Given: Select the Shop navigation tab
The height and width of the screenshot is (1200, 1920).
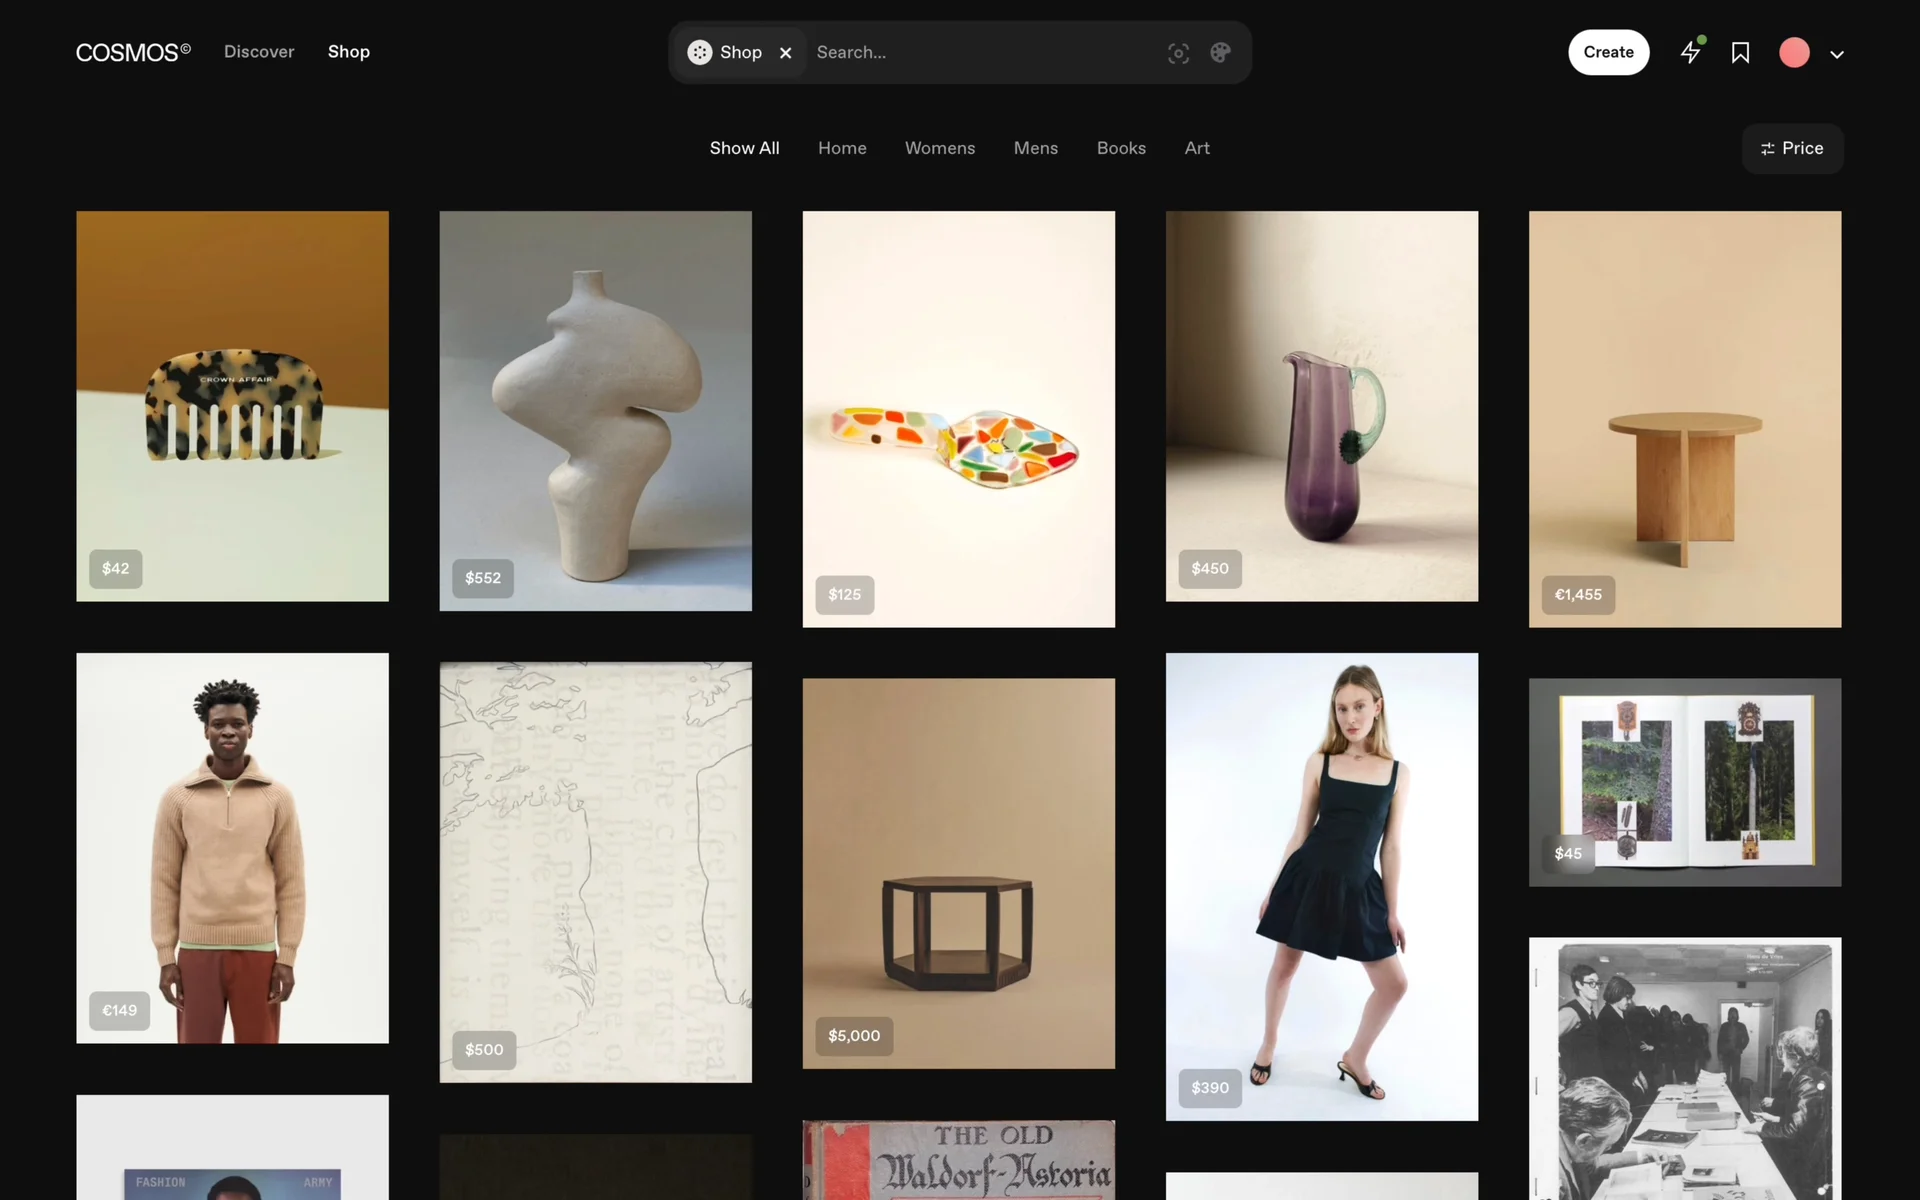Looking at the screenshot, I should click(x=349, y=52).
